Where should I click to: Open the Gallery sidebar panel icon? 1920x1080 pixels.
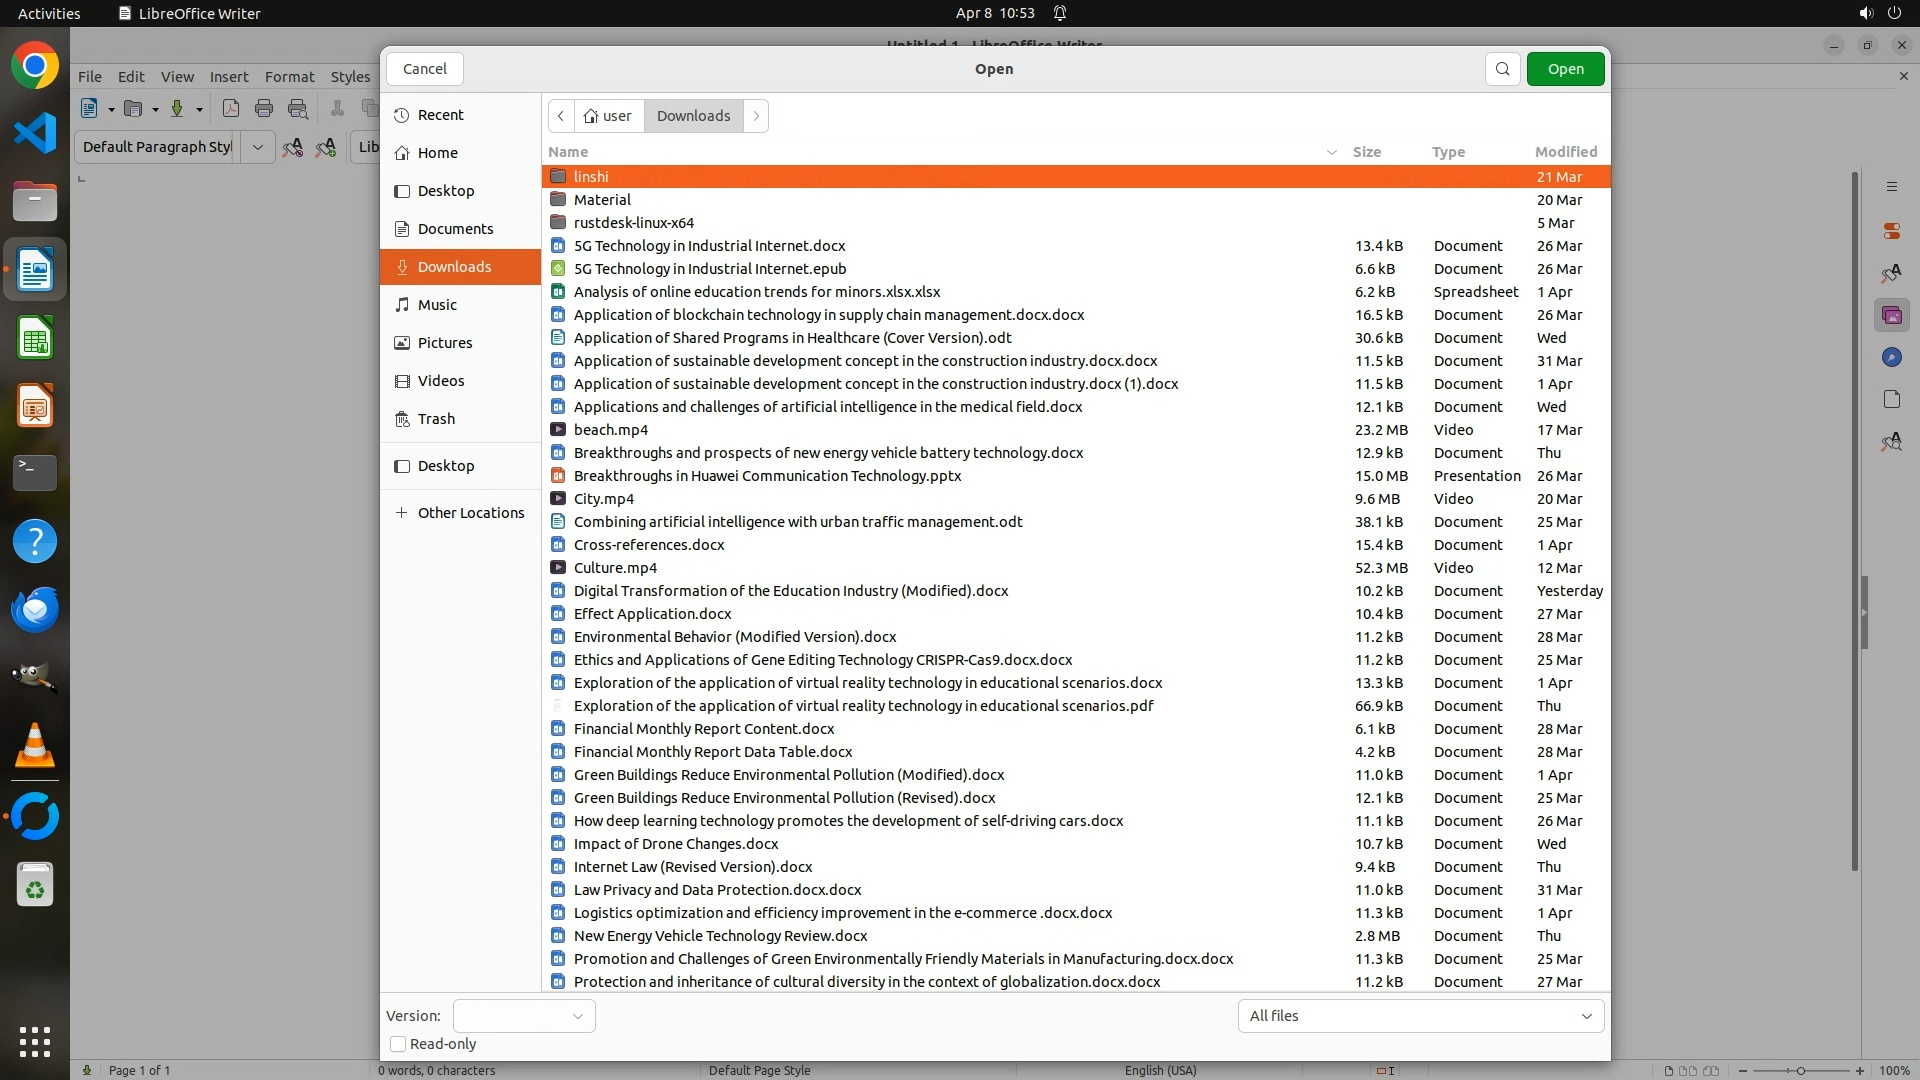(1891, 316)
